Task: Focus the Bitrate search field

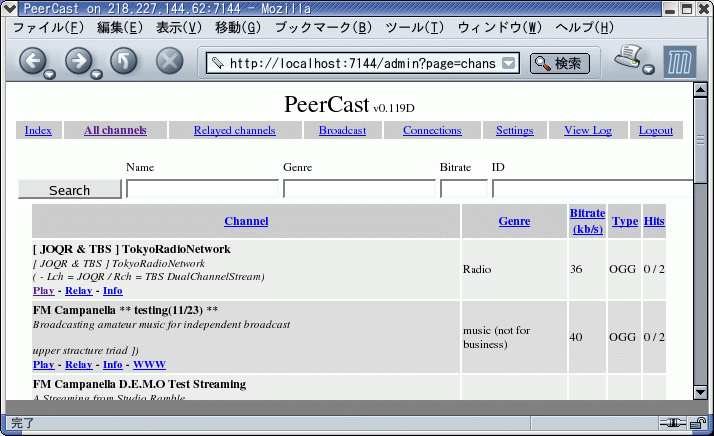Action: [x=464, y=189]
